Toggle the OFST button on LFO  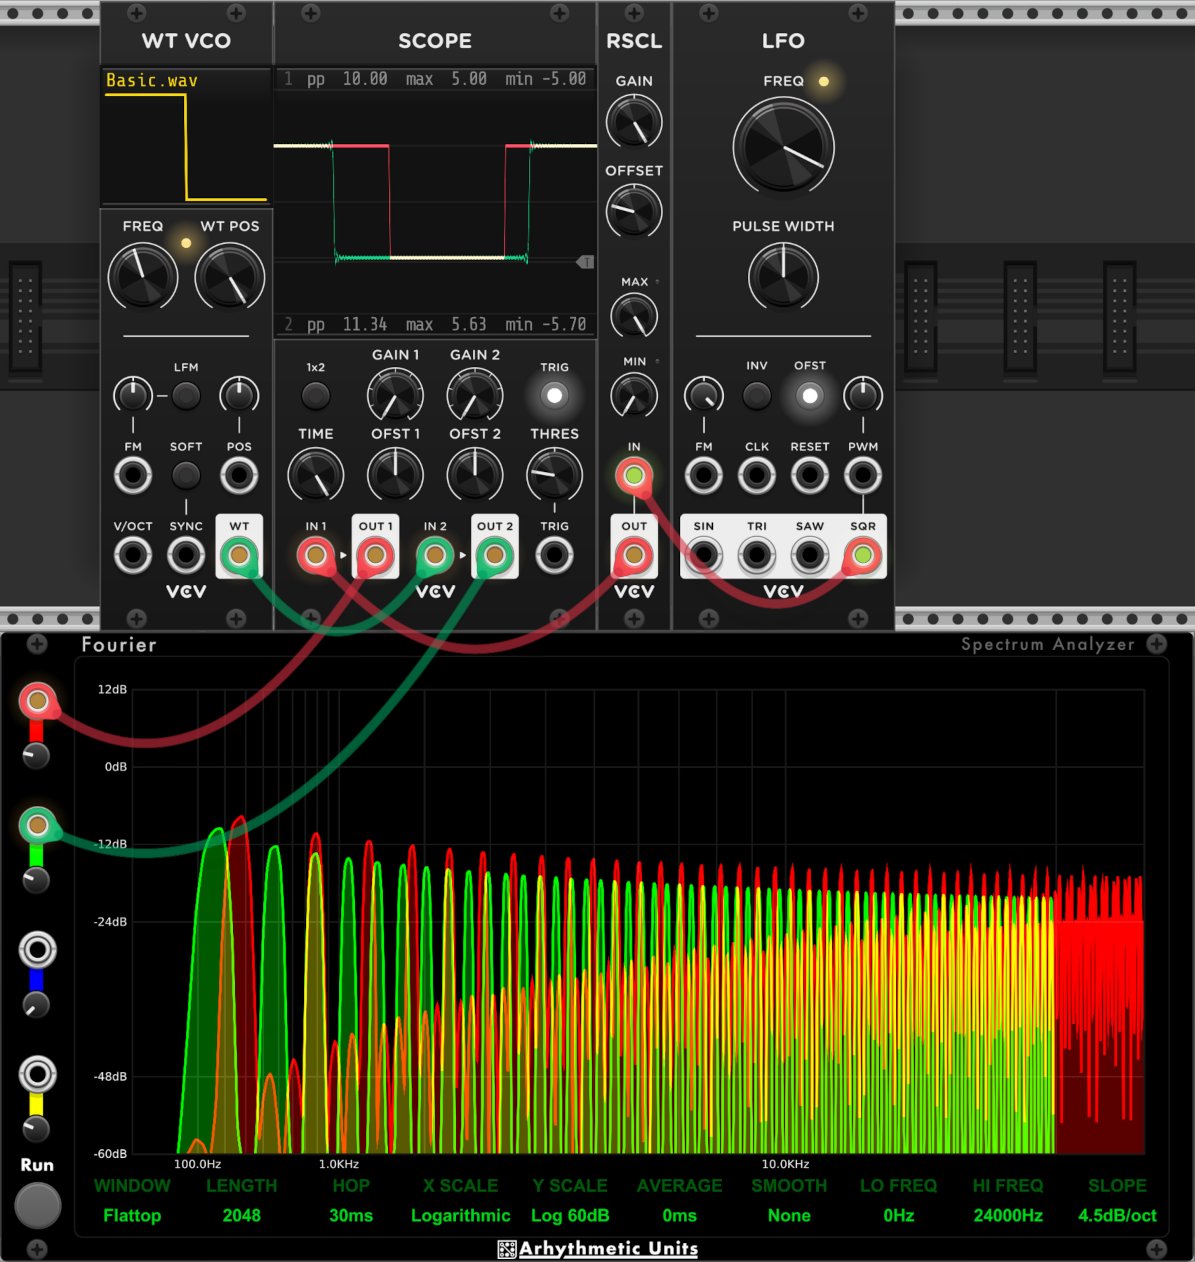(810, 396)
